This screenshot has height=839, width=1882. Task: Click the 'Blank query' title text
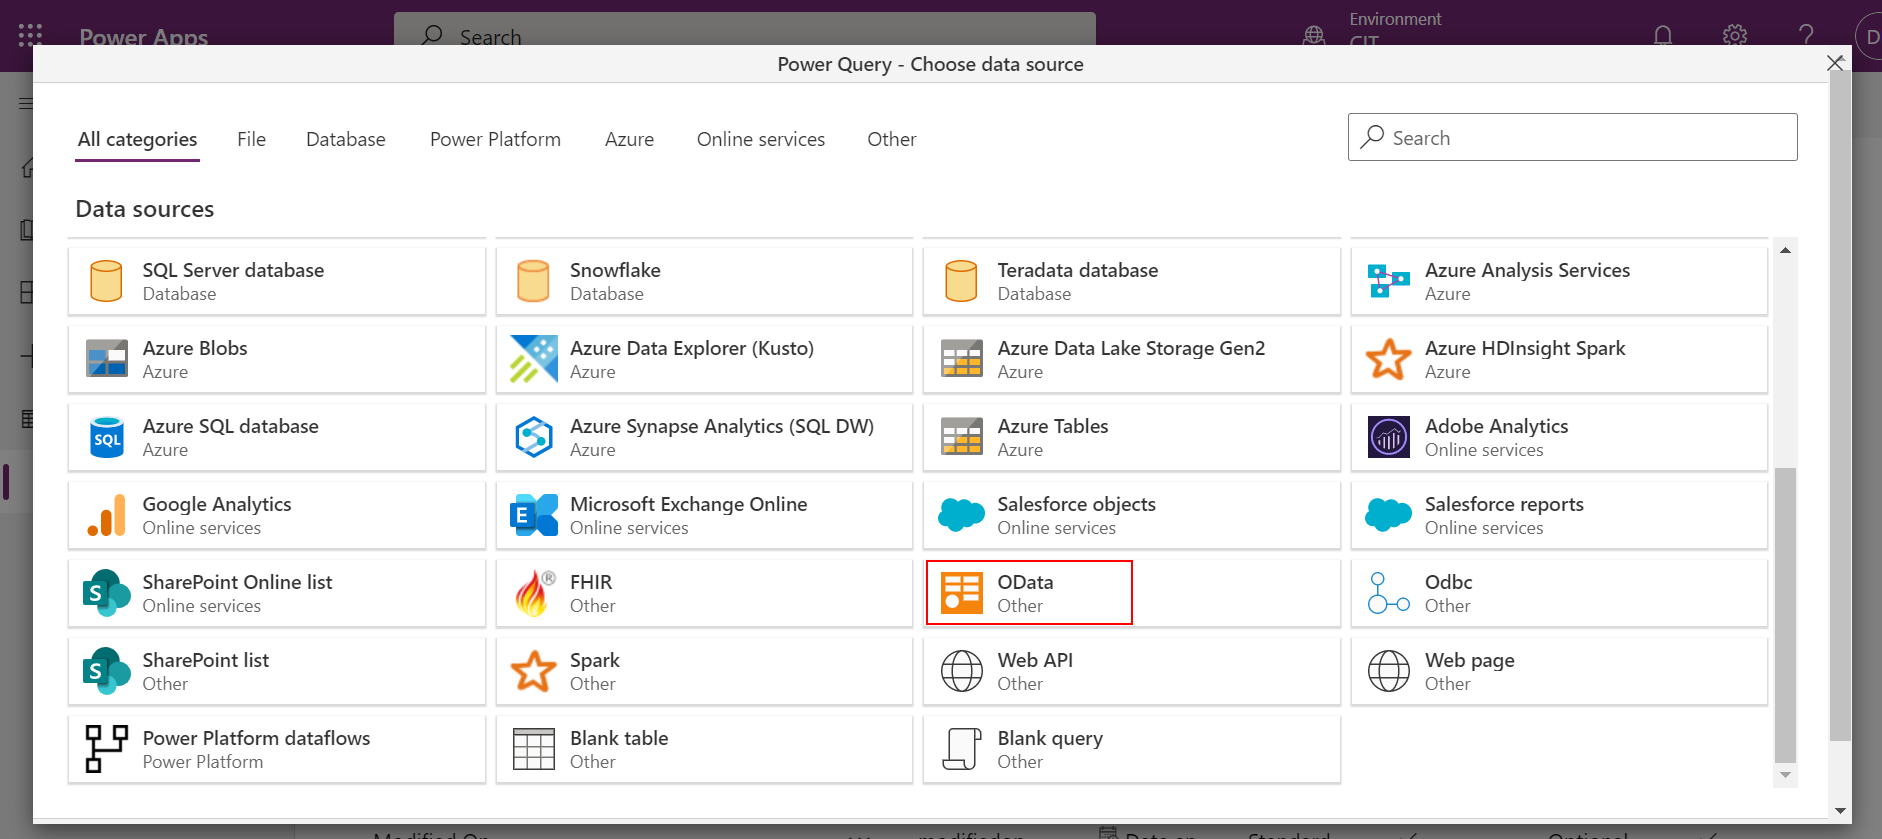(1050, 738)
